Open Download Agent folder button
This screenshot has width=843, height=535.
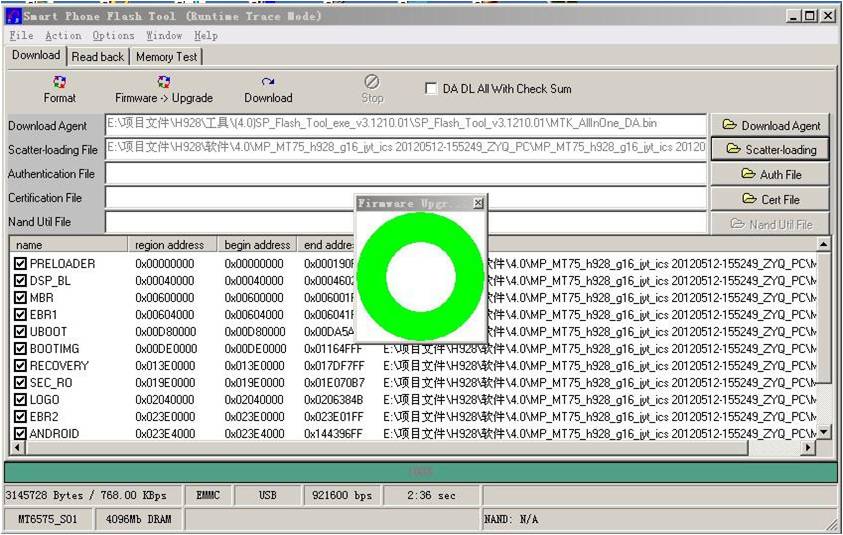tap(770, 125)
